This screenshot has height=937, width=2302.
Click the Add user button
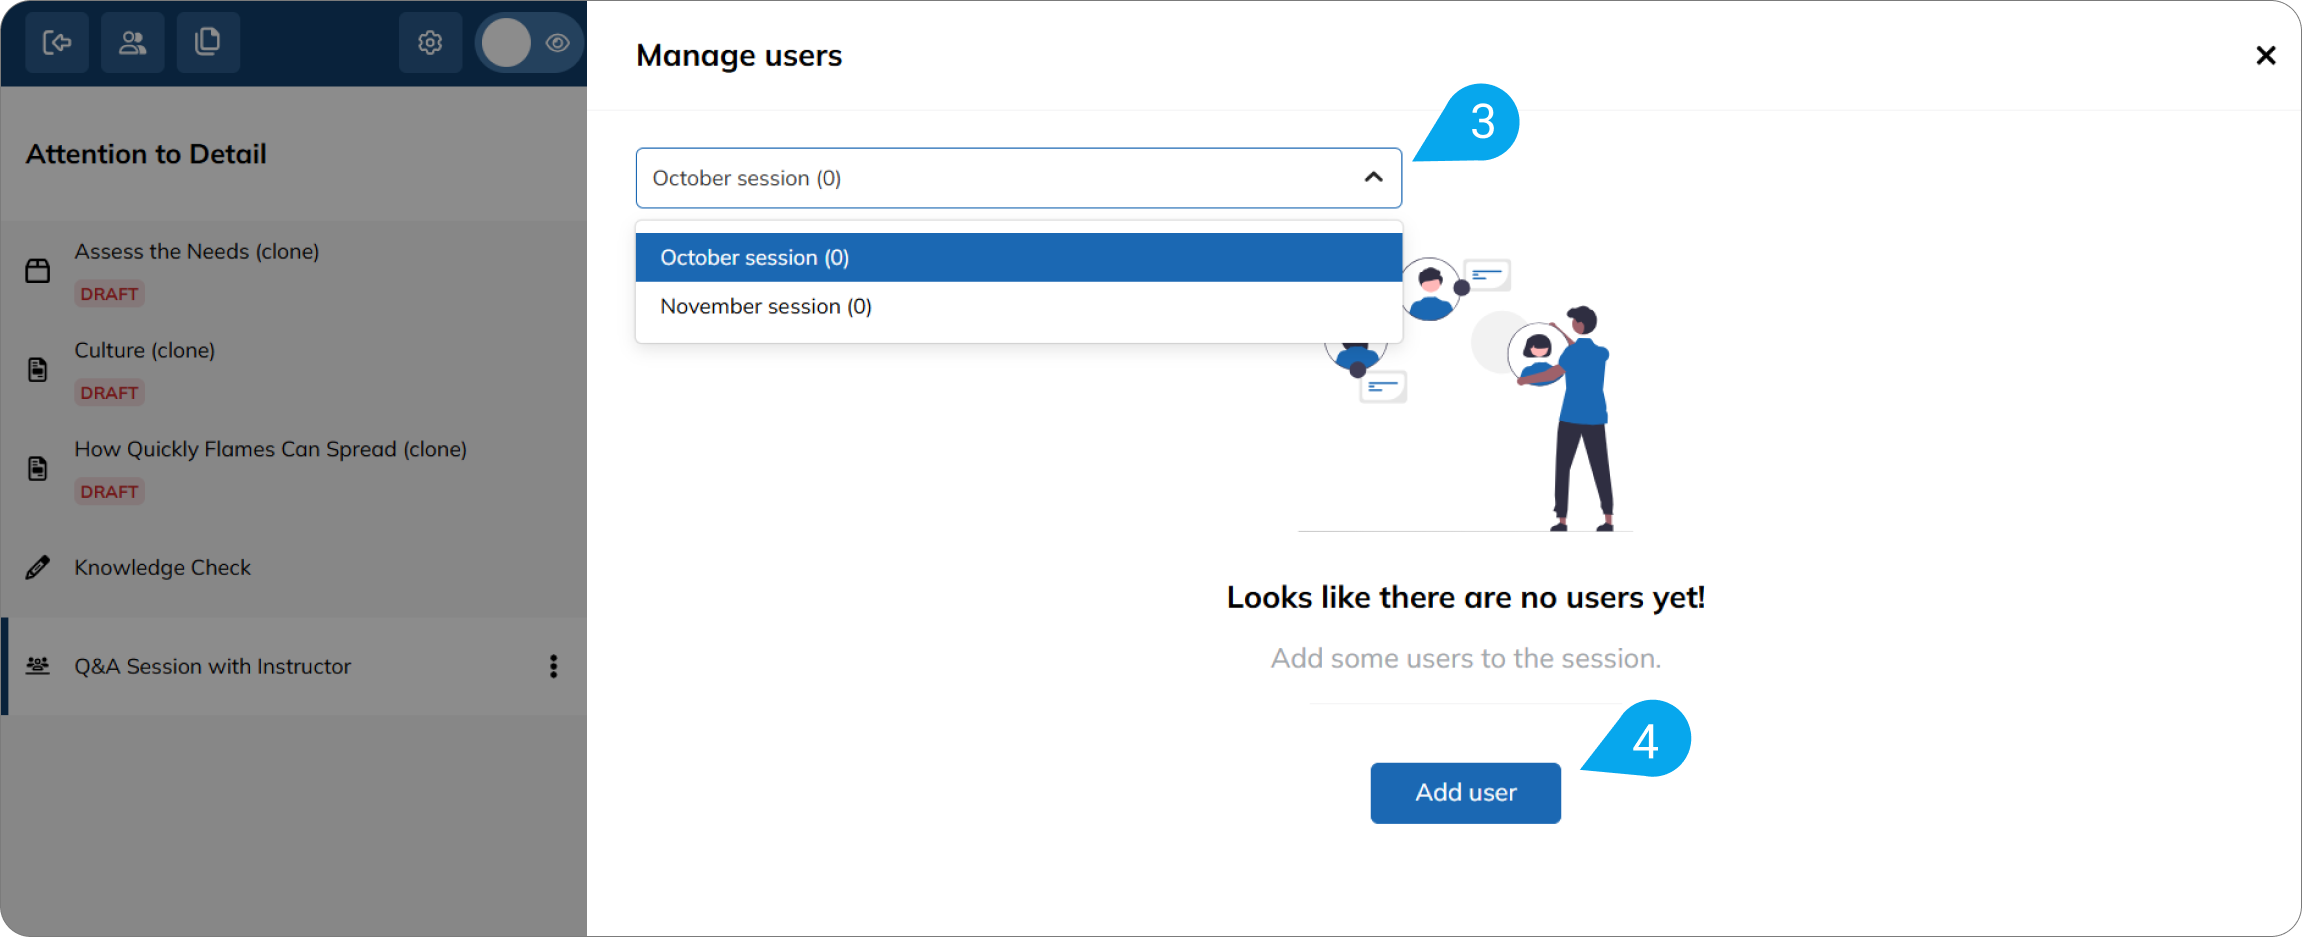pos(1465,793)
